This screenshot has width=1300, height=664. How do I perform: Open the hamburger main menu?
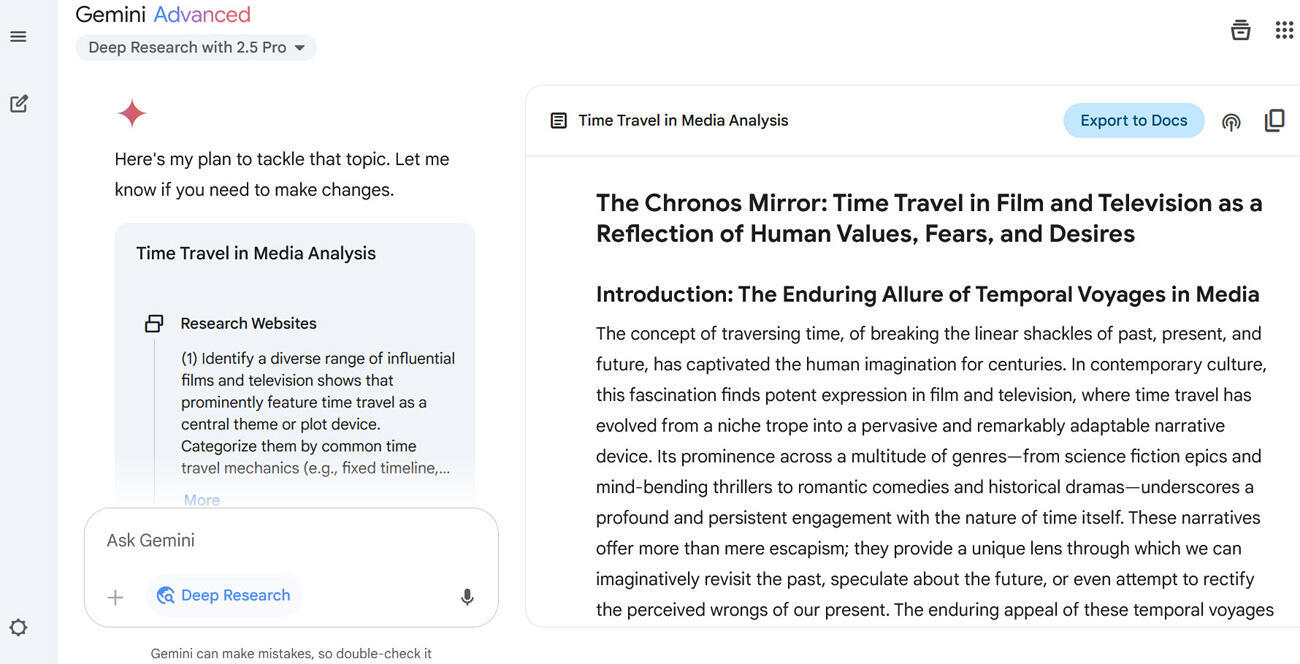(18, 37)
